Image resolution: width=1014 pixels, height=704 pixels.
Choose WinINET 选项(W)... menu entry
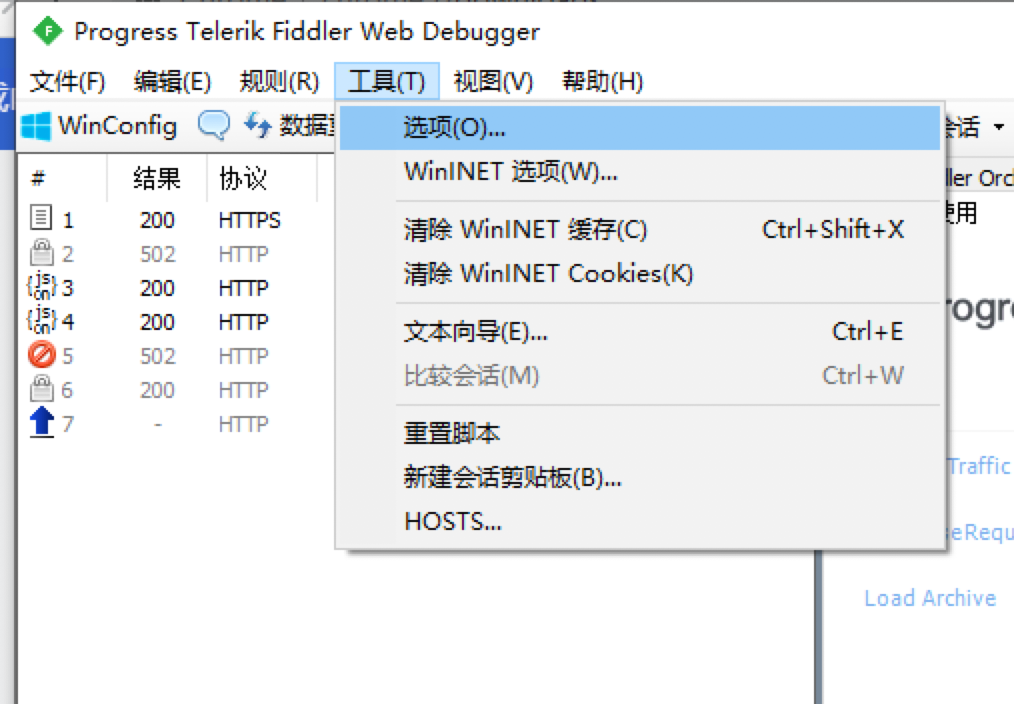pos(640,172)
